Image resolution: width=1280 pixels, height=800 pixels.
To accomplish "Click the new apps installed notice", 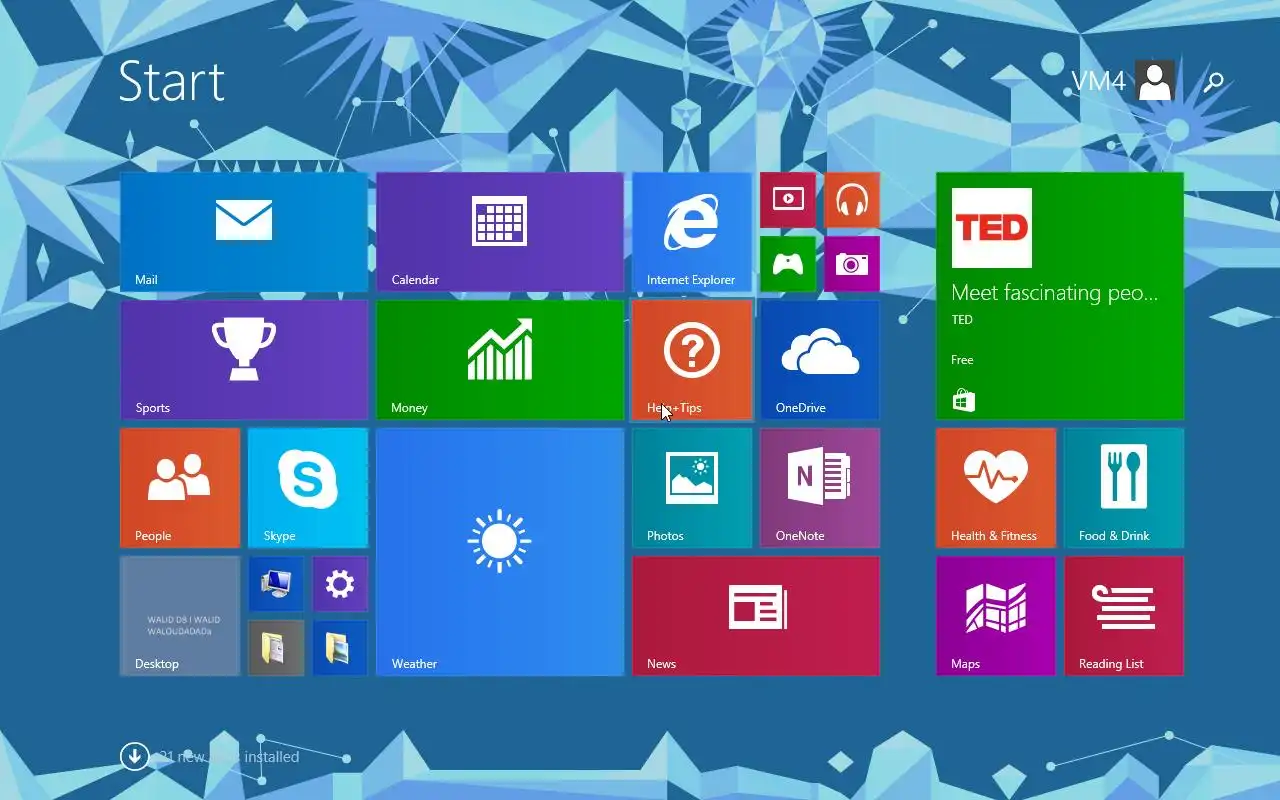I will [x=229, y=757].
